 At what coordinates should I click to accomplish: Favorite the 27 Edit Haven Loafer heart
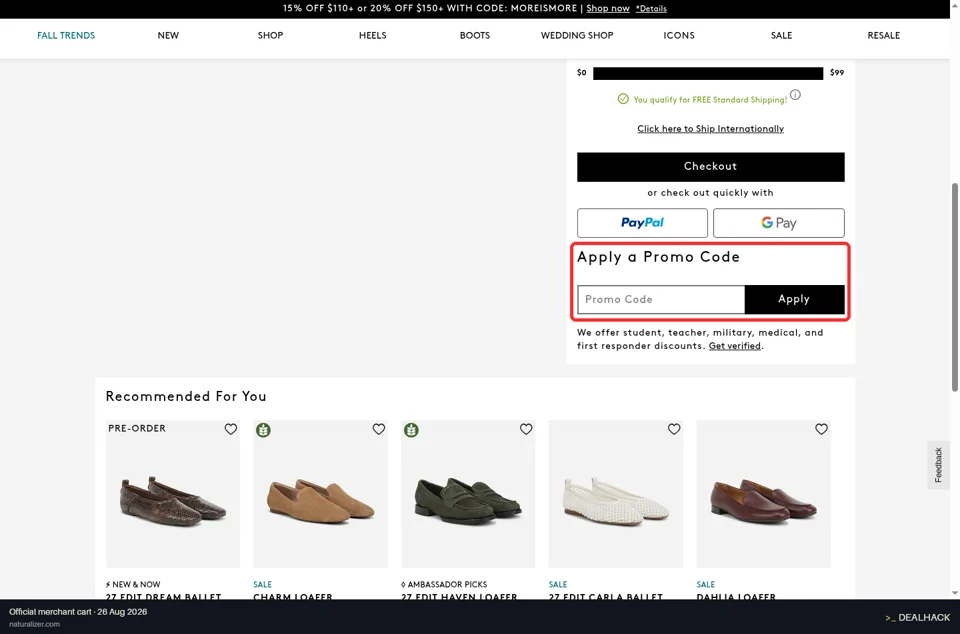pyautogui.click(x=526, y=429)
